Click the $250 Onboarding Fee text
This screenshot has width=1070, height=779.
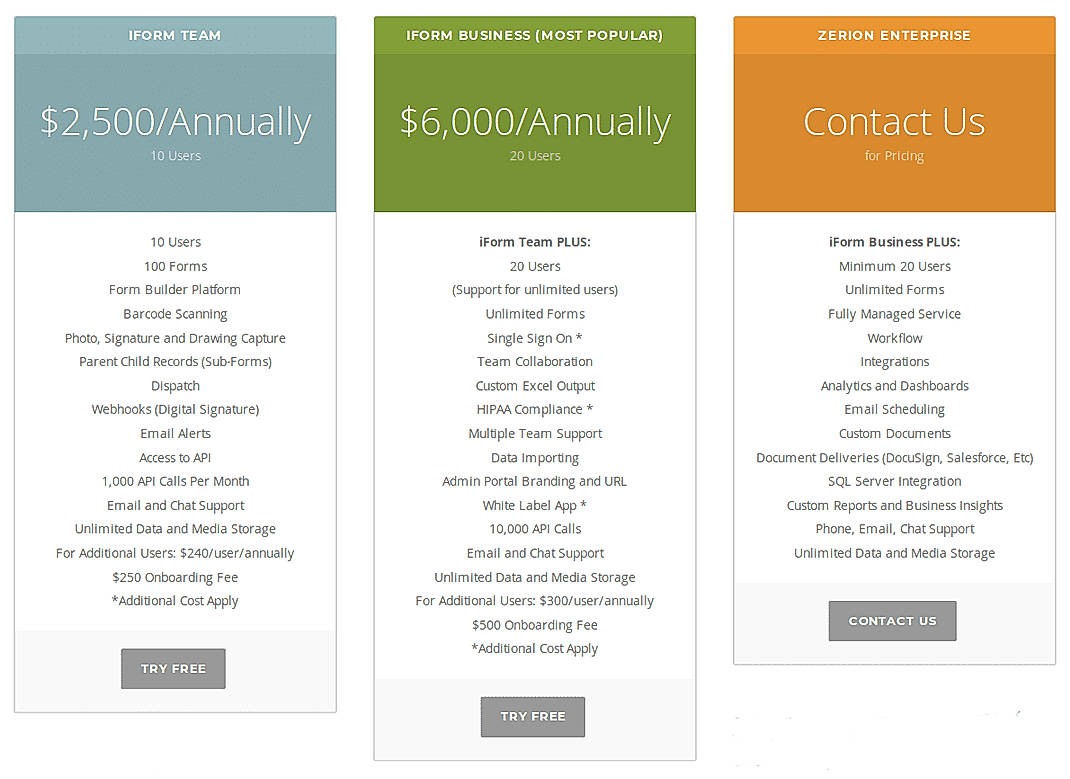click(175, 577)
